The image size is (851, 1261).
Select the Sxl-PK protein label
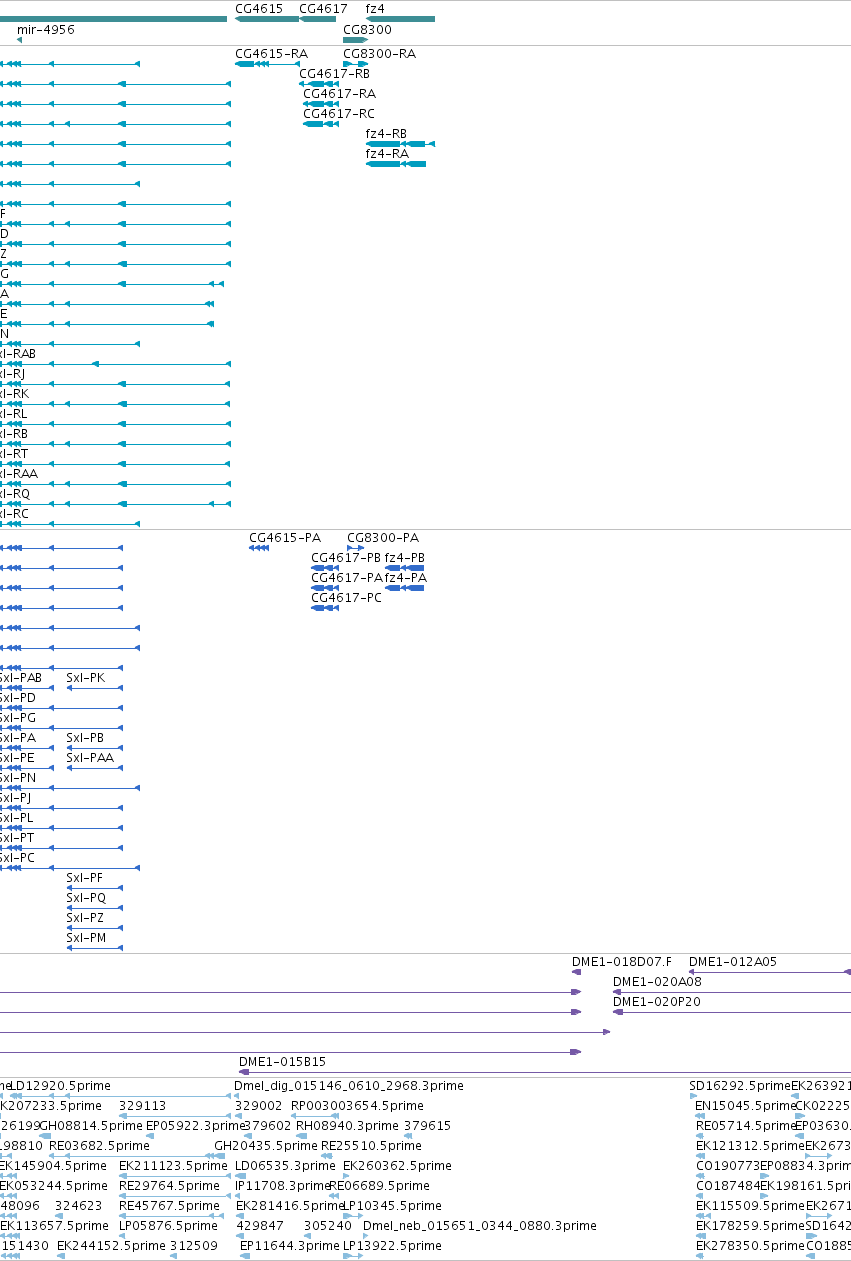[x=85, y=678]
